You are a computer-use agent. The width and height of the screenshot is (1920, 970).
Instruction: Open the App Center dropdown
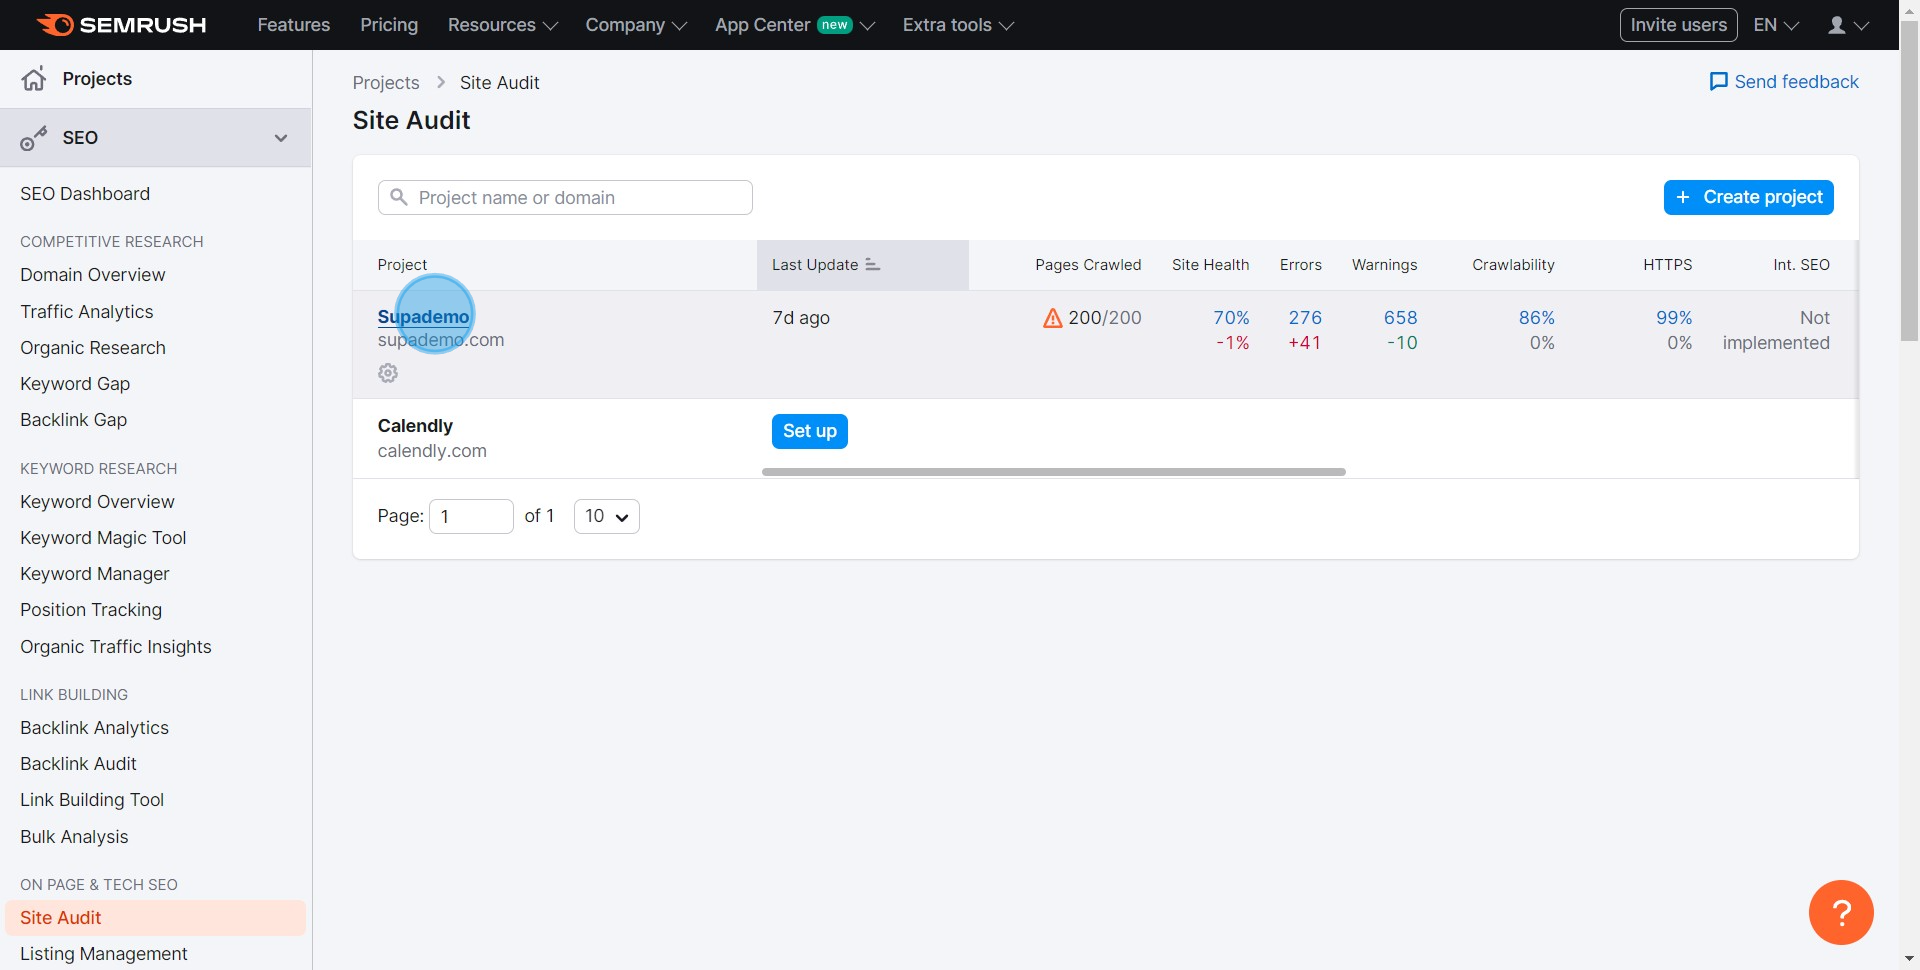[794, 25]
